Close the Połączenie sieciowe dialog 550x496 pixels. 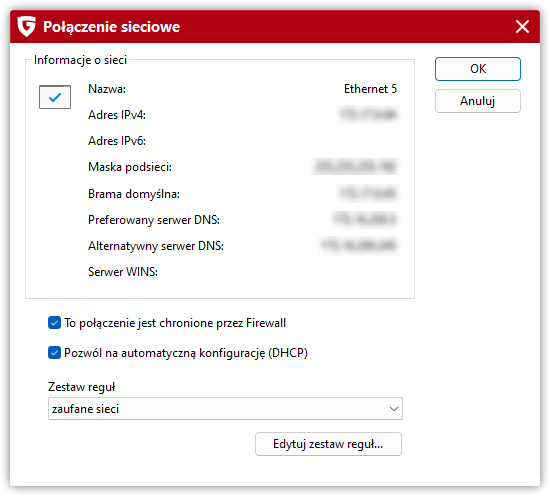(x=522, y=27)
